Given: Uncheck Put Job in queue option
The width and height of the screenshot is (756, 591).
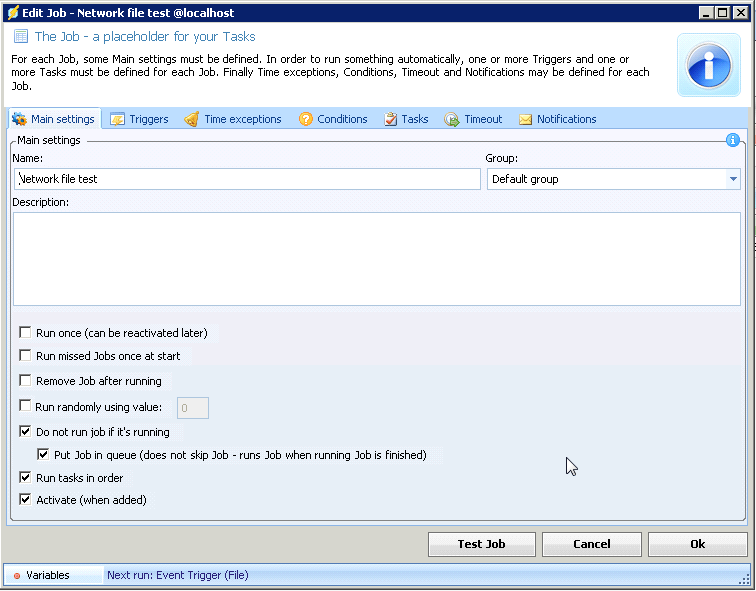Looking at the screenshot, I should coord(43,454).
